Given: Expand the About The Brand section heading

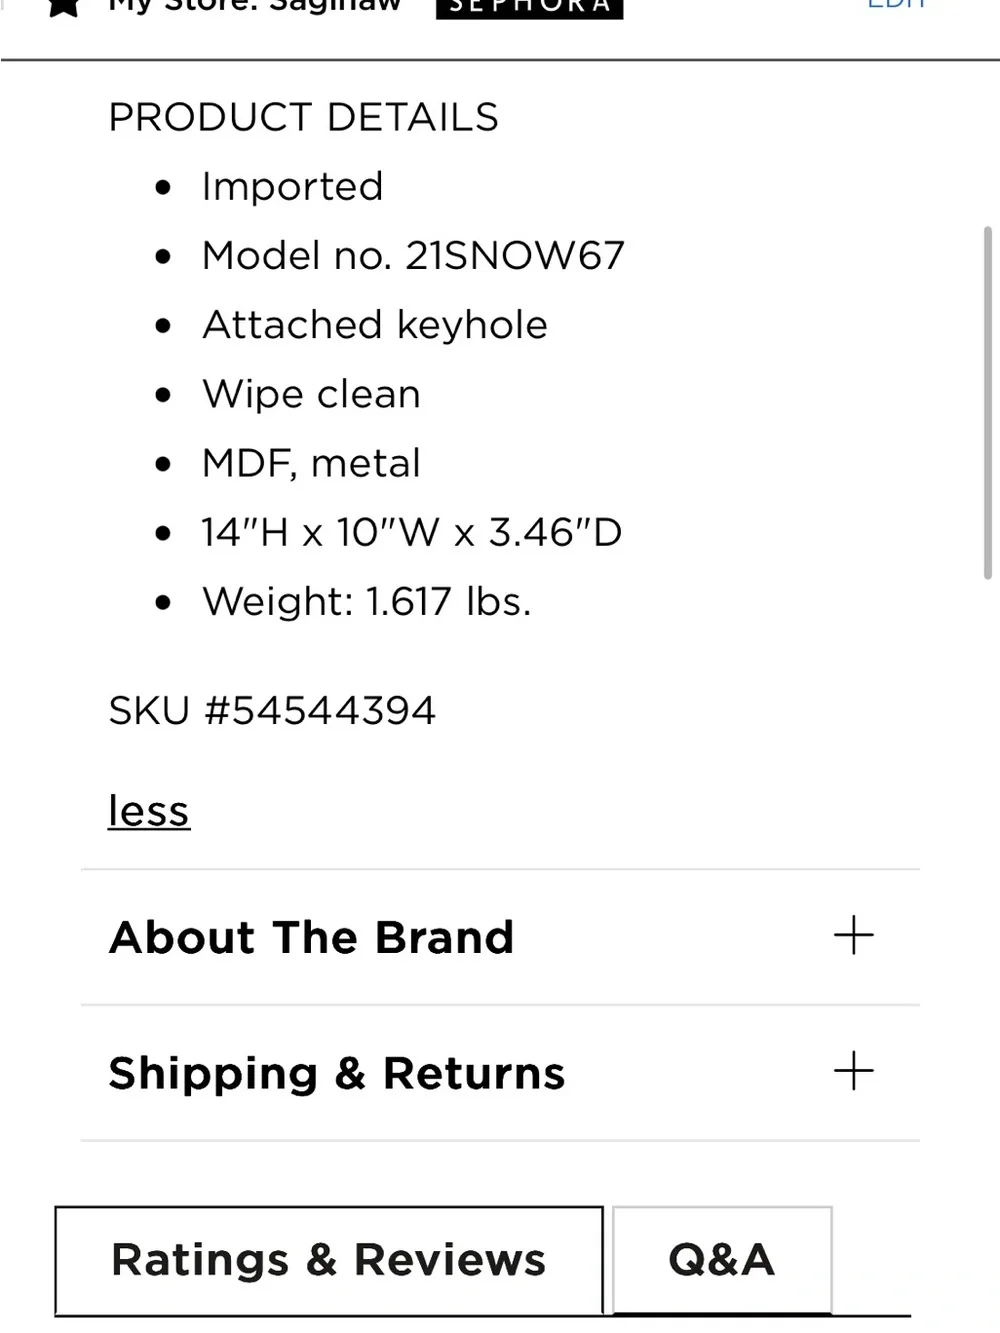Looking at the screenshot, I should point(311,937).
